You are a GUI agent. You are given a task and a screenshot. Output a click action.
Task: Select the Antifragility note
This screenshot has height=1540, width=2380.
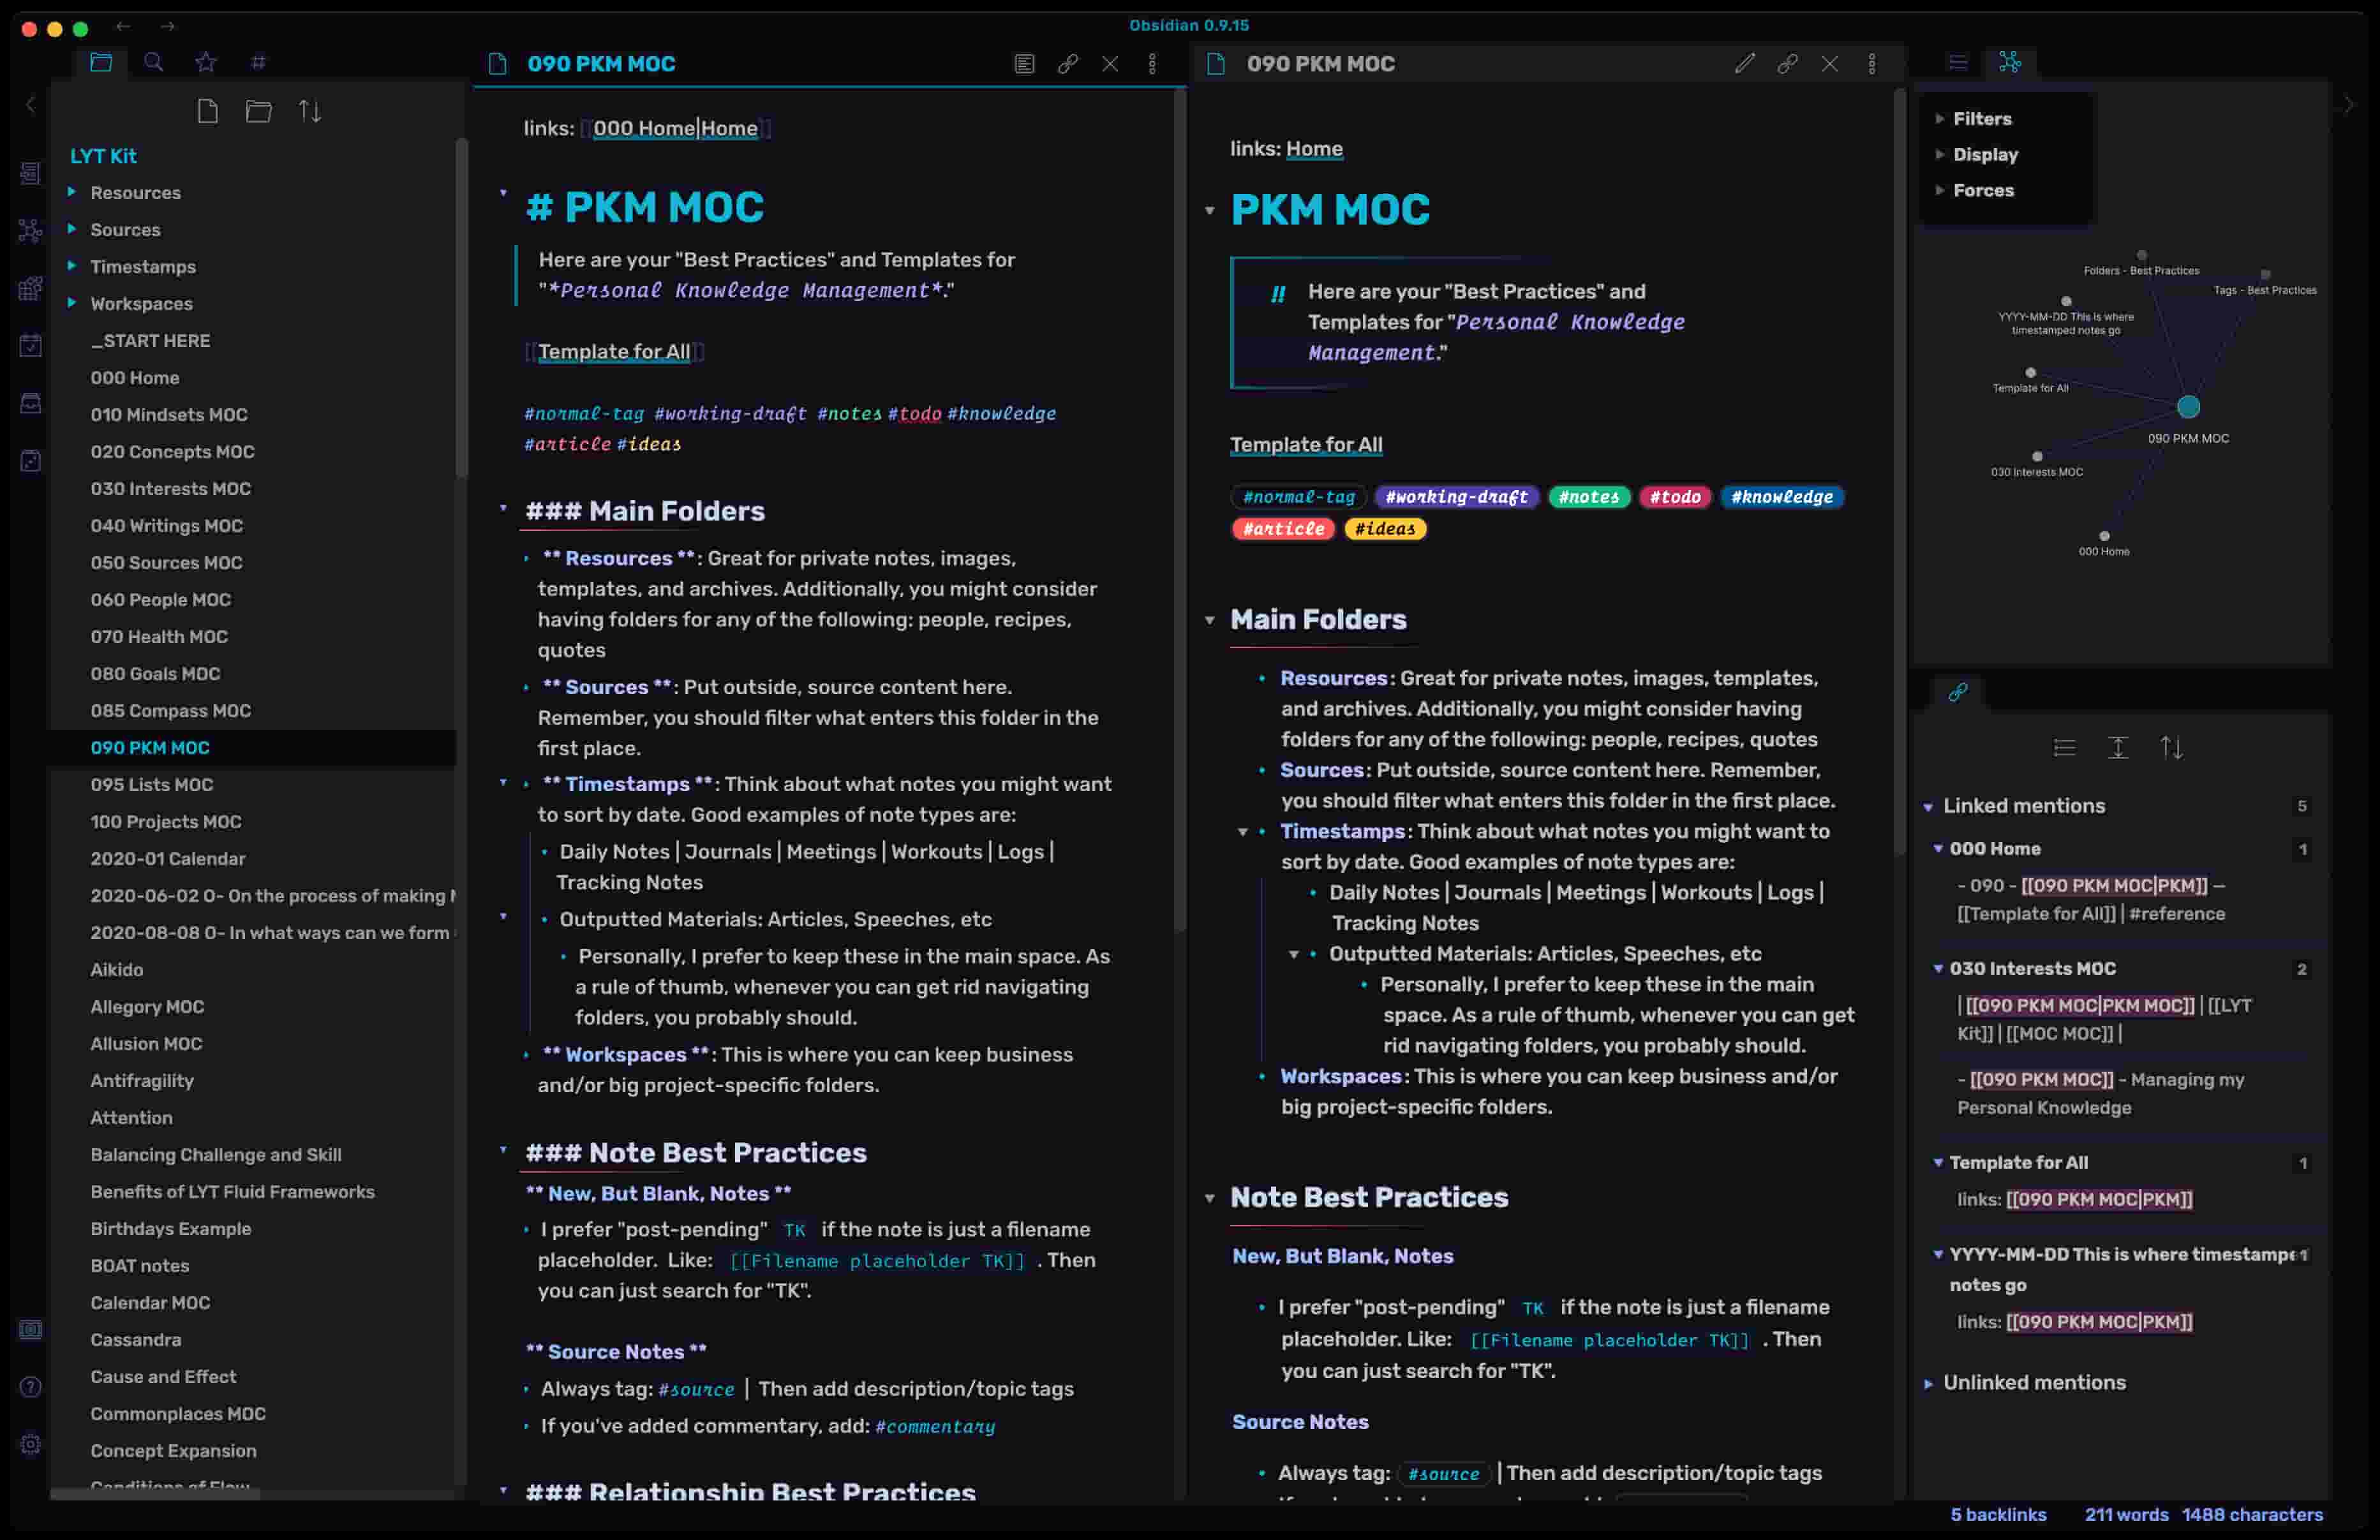click(142, 1081)
